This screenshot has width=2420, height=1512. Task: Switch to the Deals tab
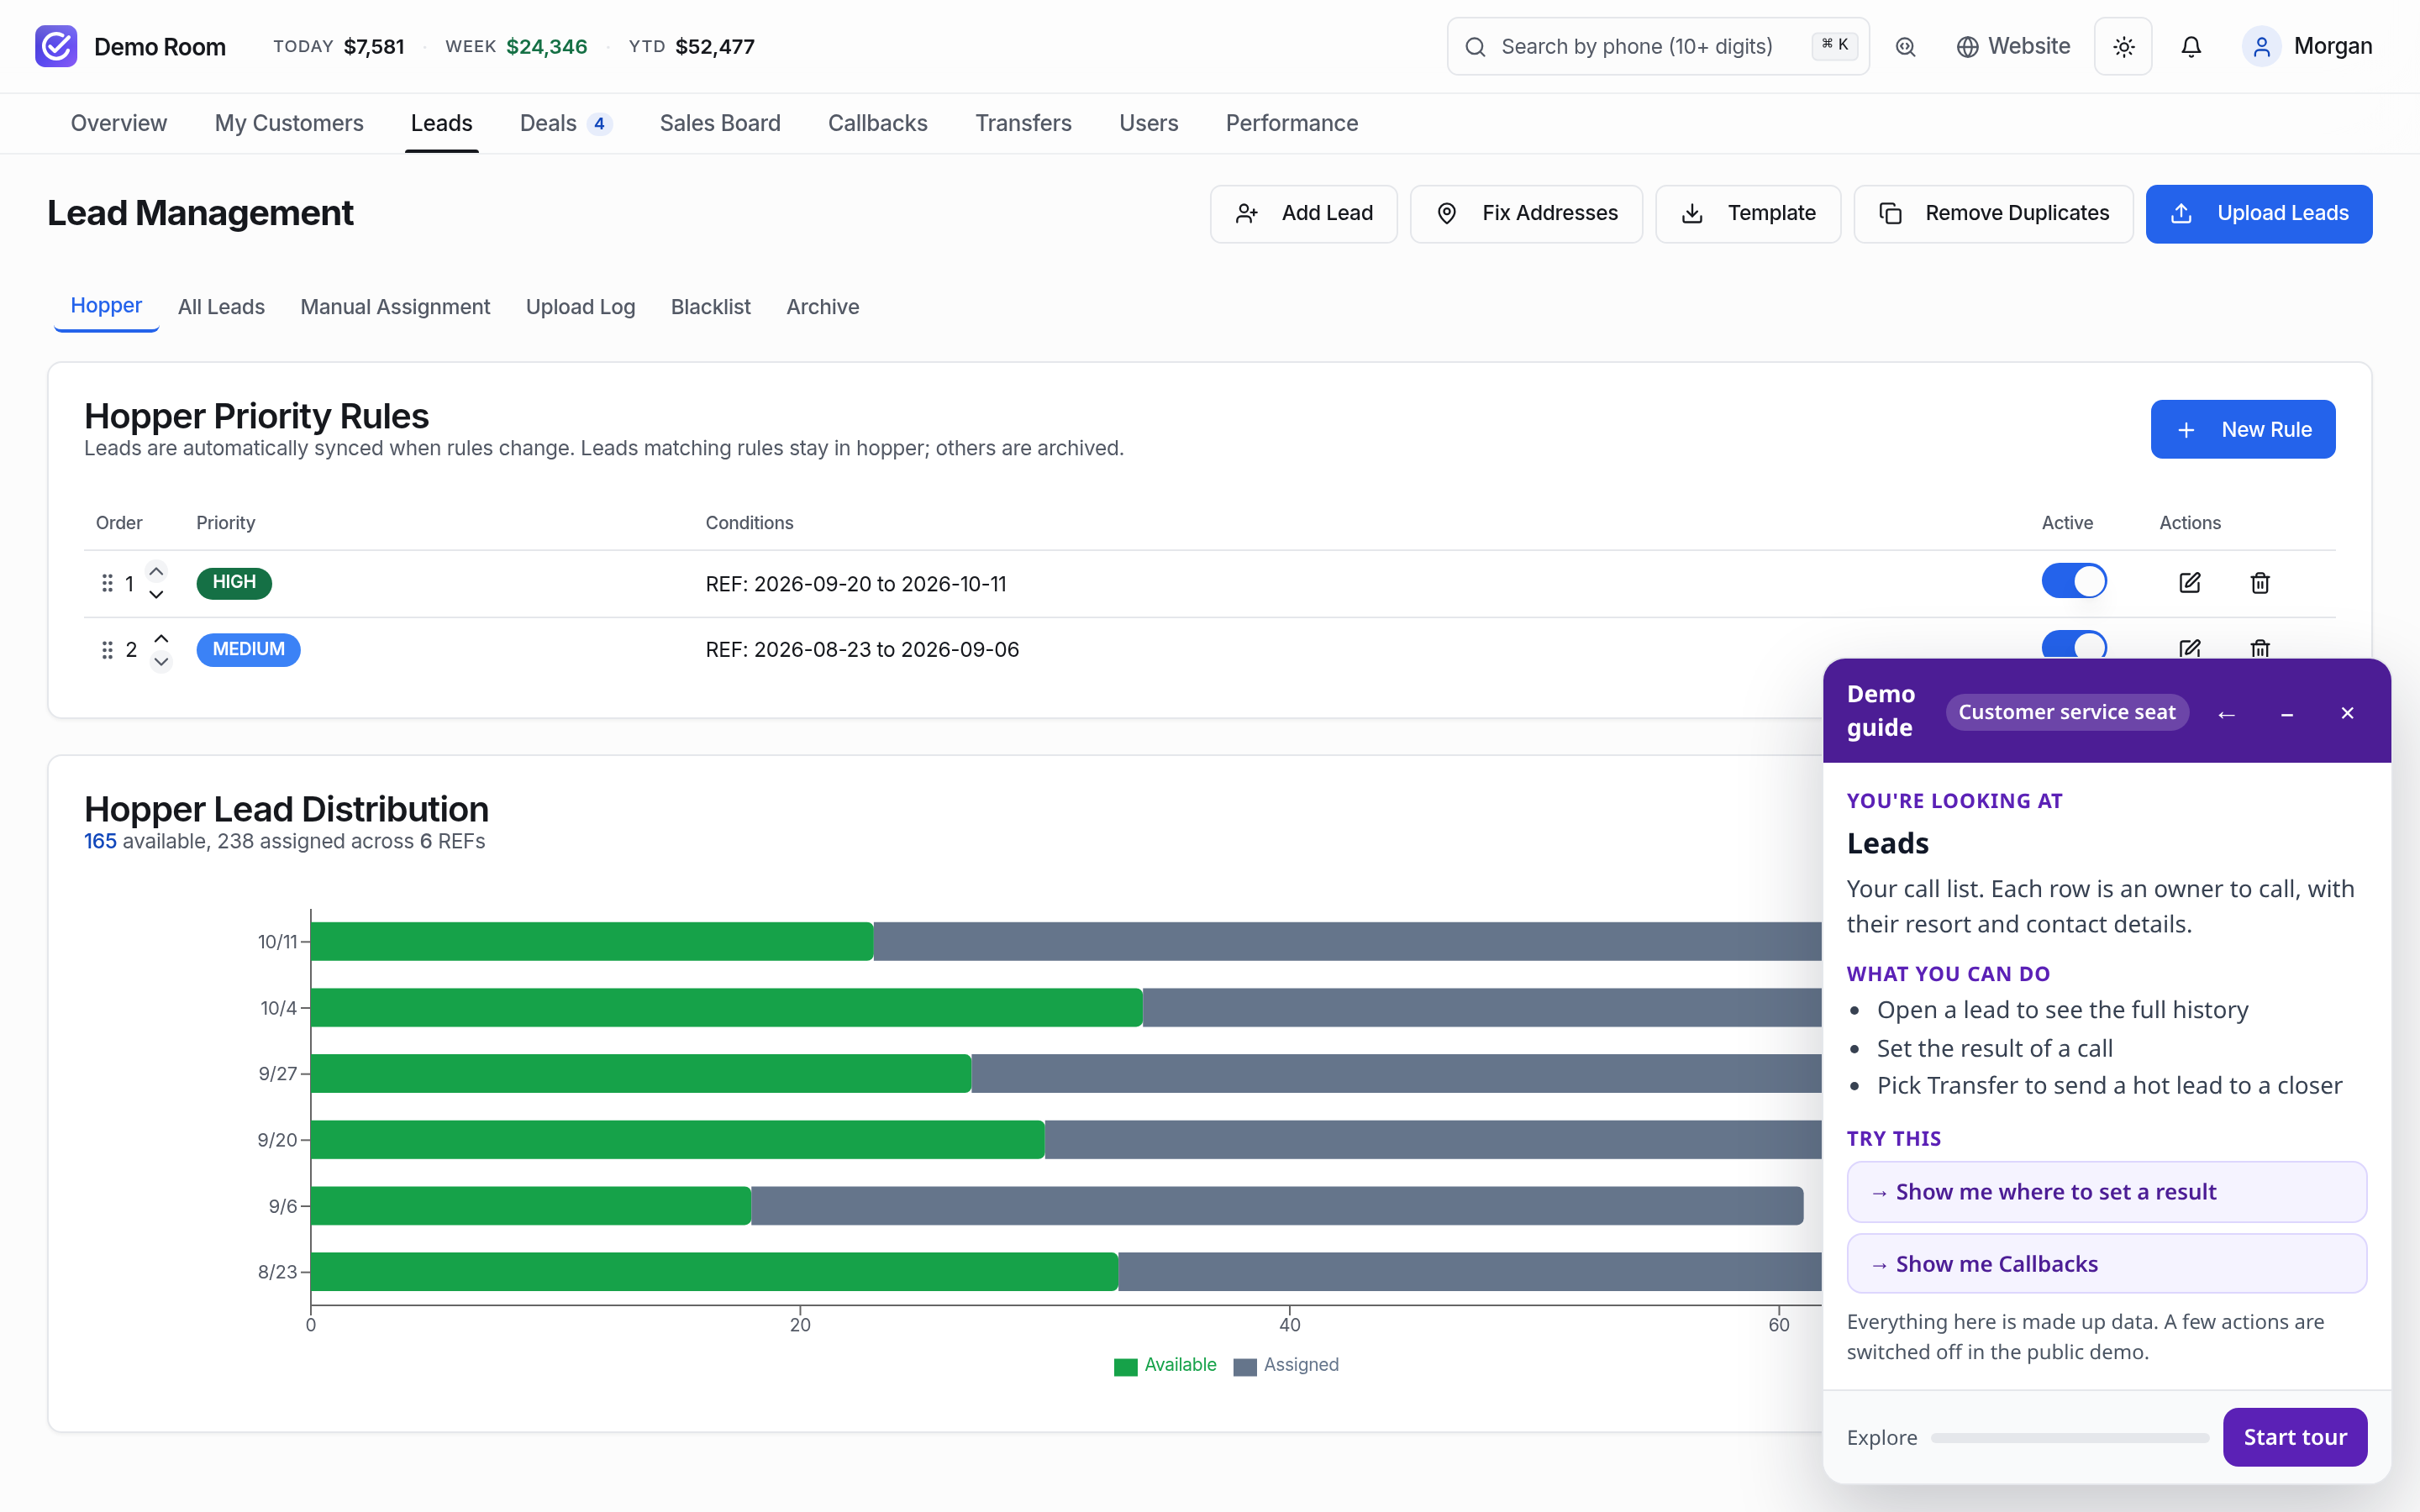coord(565,123)
